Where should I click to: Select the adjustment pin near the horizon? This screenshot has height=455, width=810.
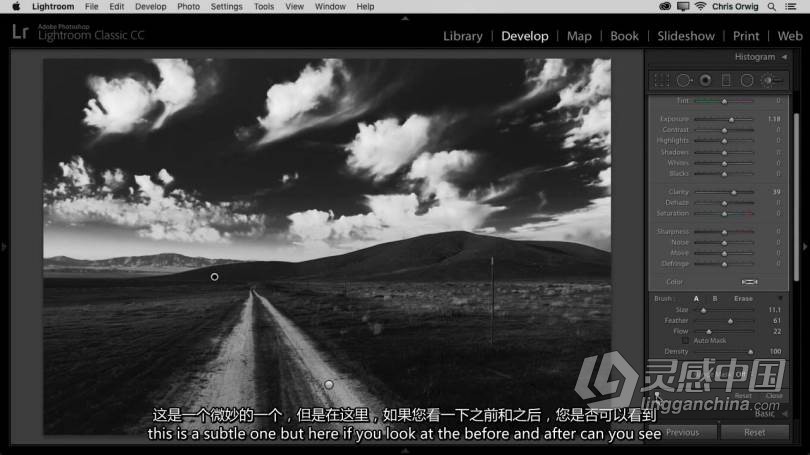point(214,277)
